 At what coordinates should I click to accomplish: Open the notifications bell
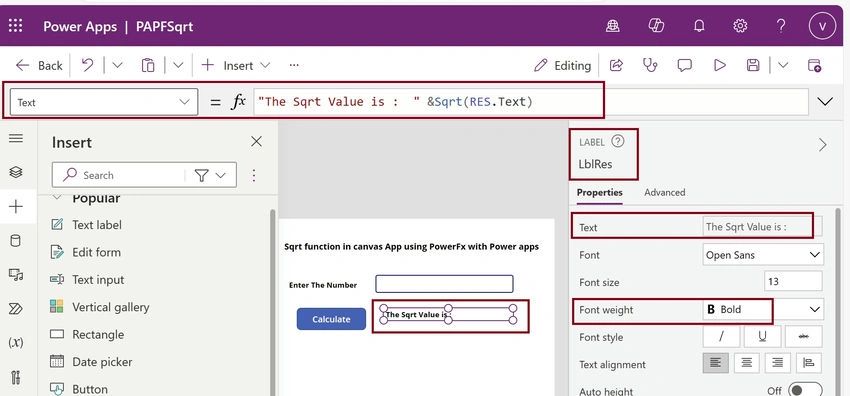point(699,26)
